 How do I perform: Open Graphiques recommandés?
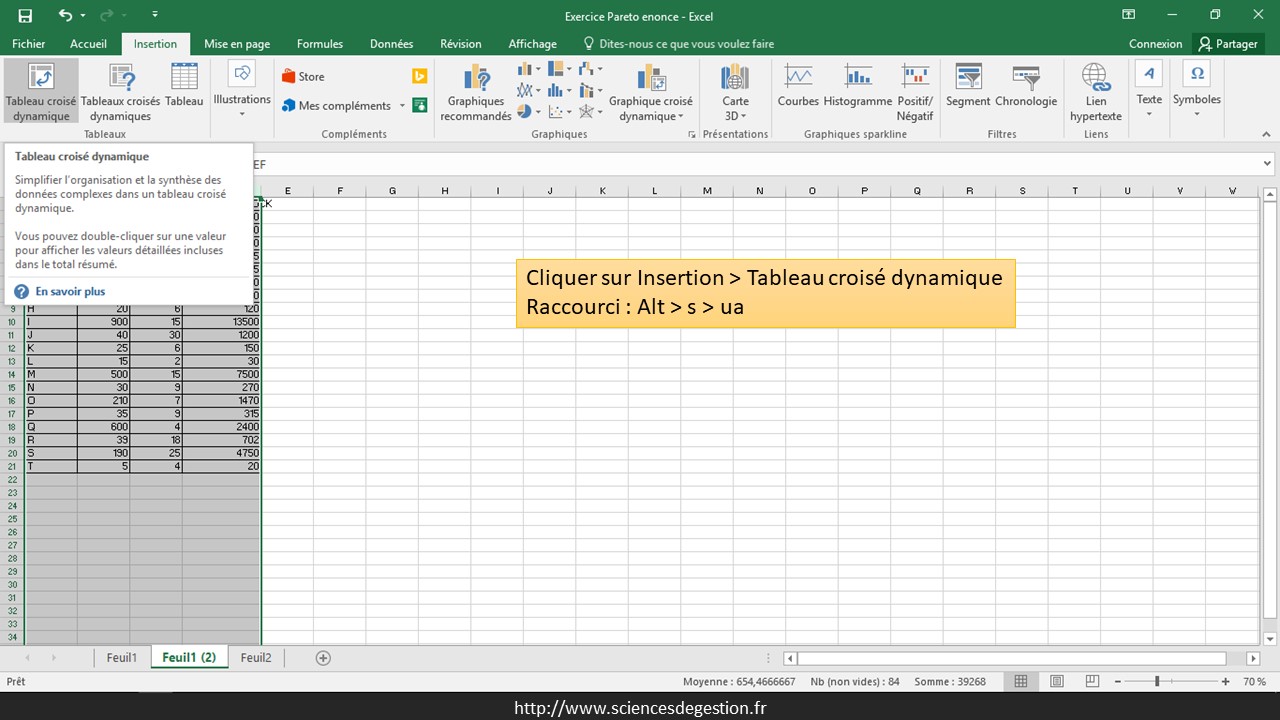(476, 91)
